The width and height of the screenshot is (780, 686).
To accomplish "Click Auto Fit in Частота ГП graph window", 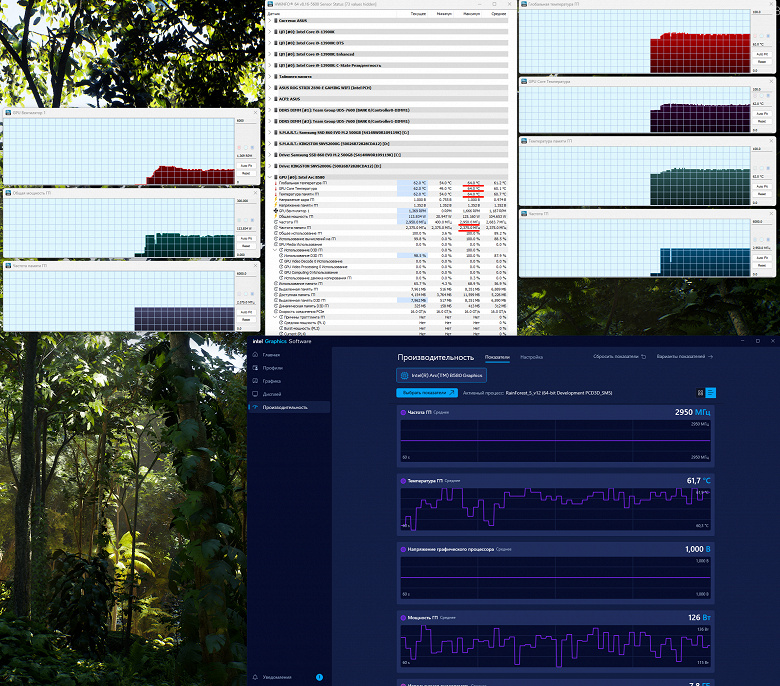I will [762, 258].
